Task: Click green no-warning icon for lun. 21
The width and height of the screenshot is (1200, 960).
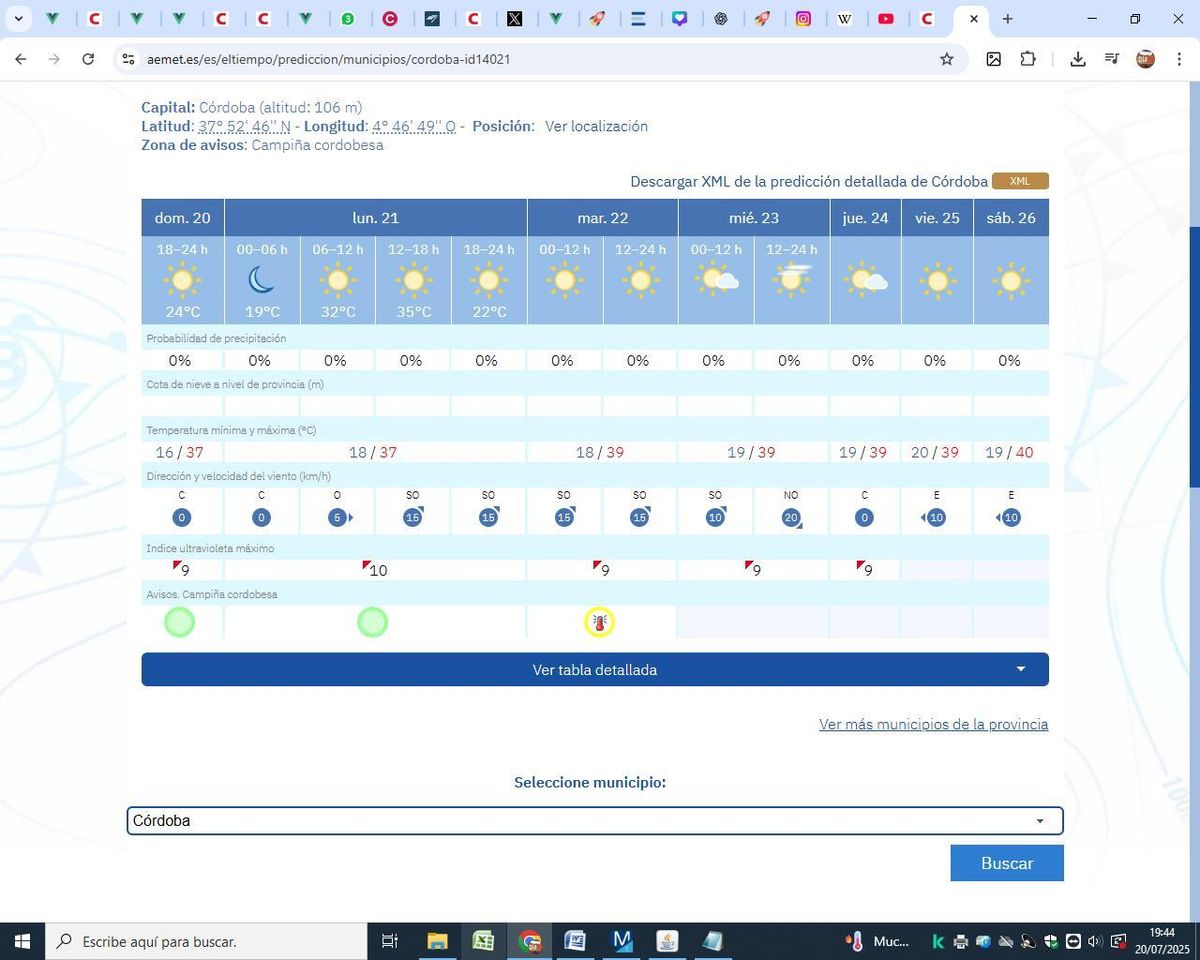Action: pyautogui.click(x=372, y=622)
